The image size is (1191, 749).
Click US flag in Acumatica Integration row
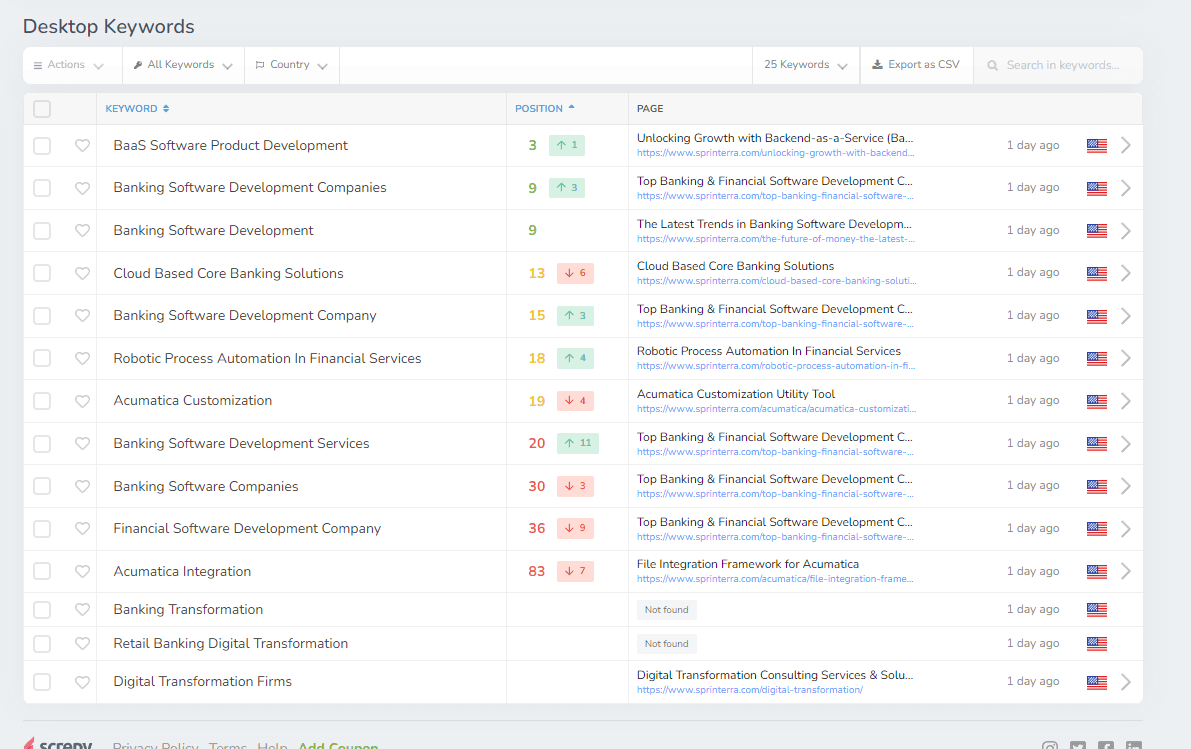point(1096,571)
